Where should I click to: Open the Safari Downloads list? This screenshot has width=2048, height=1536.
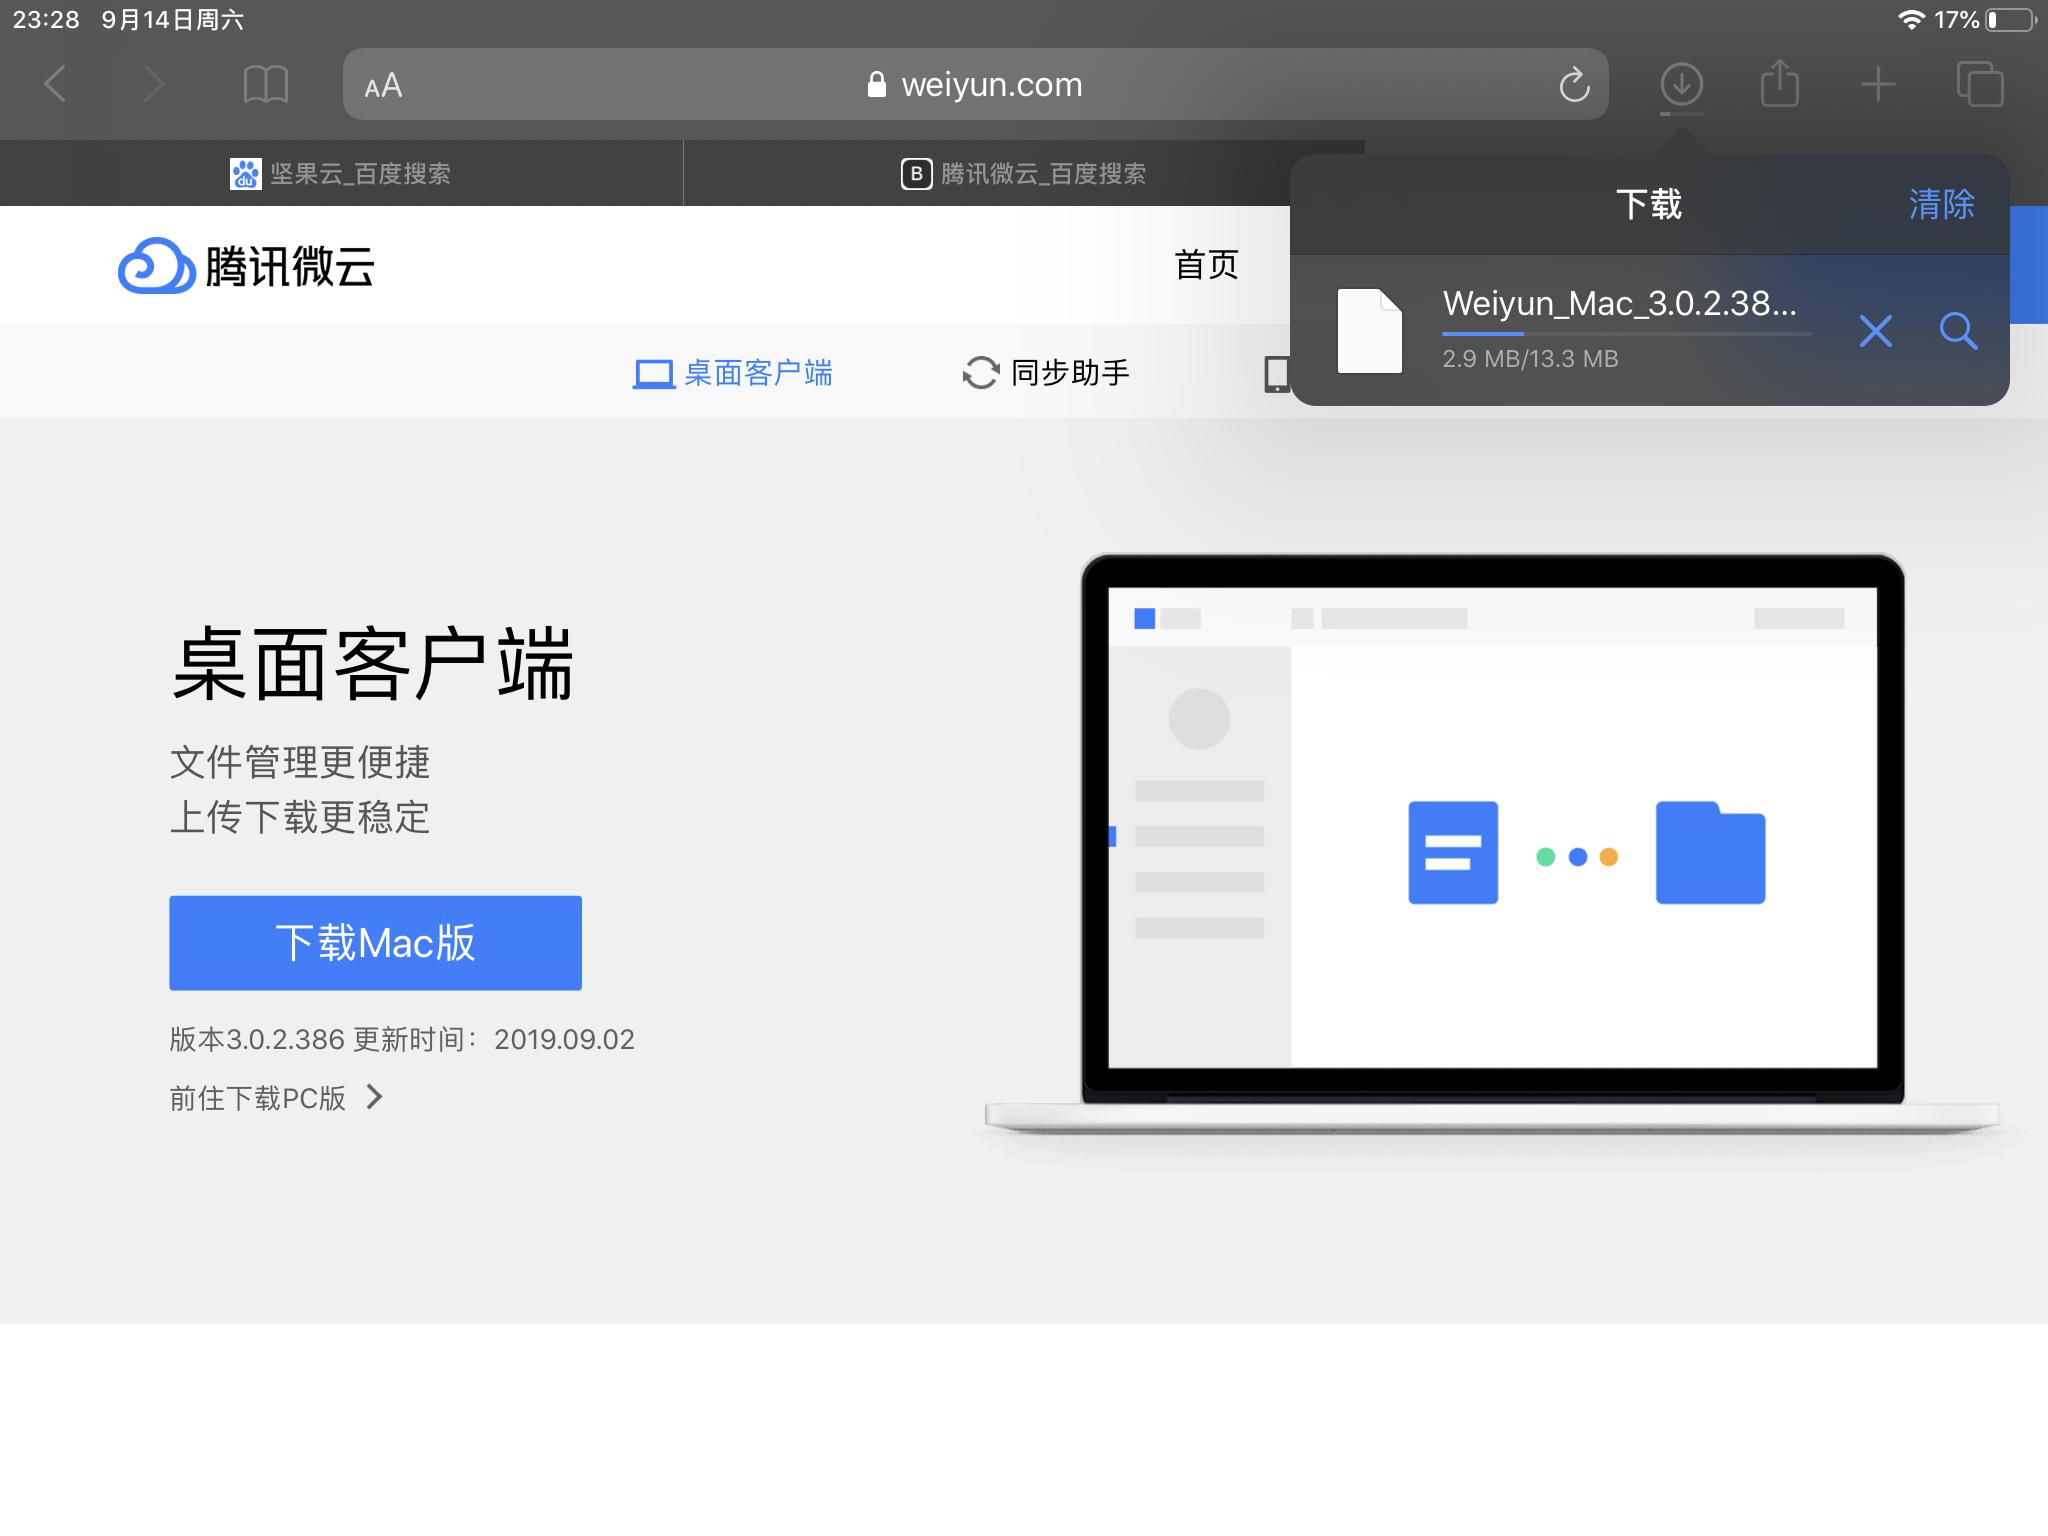[x=1682, y=85]
